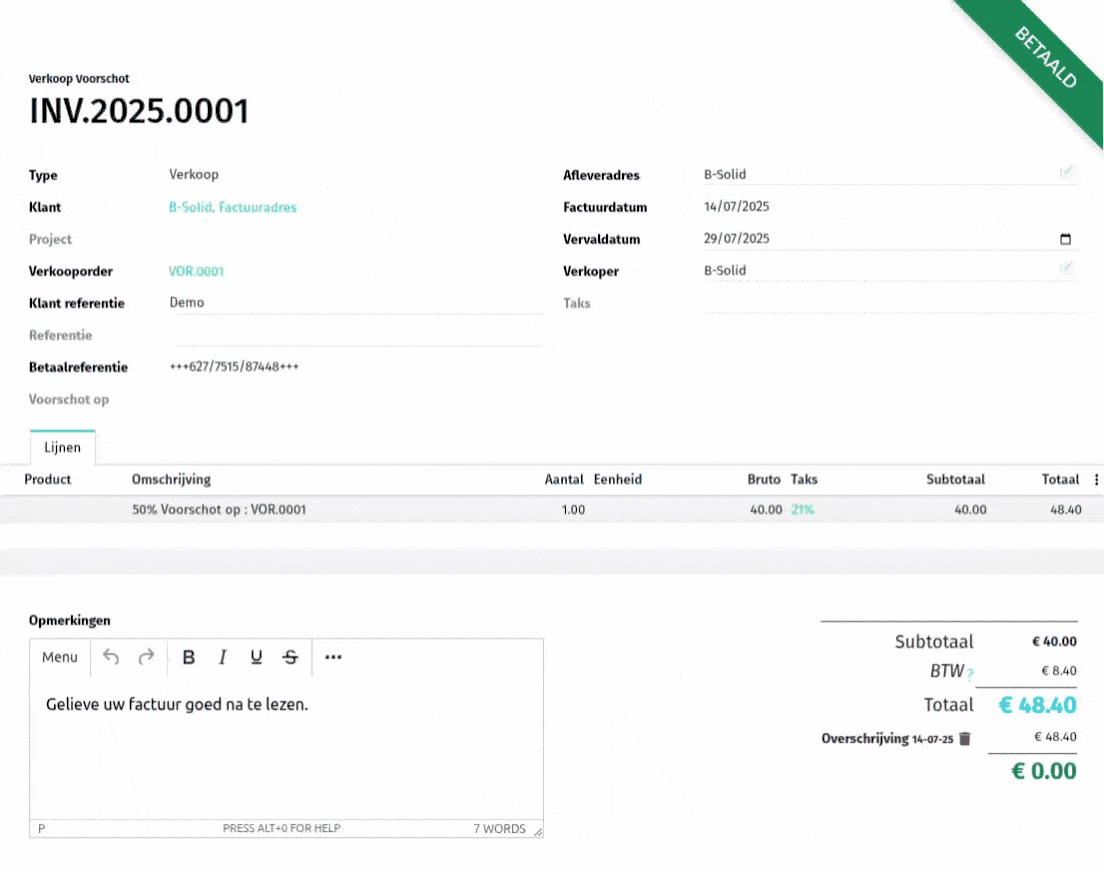
Task: Click the line total cell 48.40
Action: (1066, 509)
